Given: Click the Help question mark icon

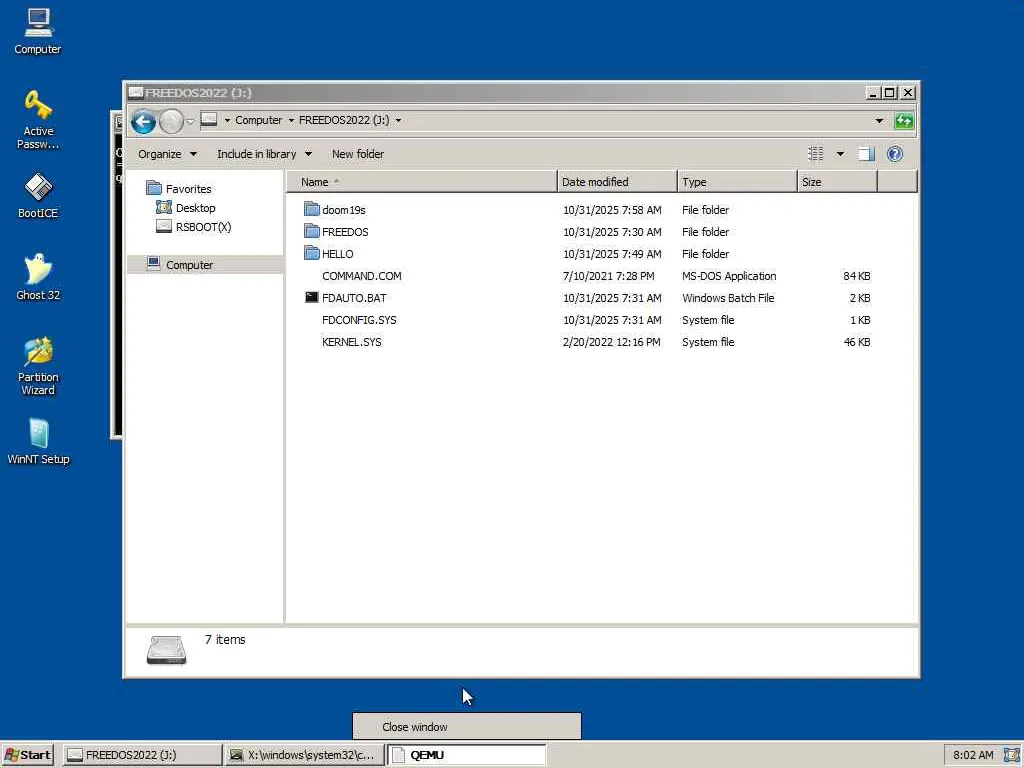Looking at the screenshot, I should pyautogui.click(x=895, y=154).
